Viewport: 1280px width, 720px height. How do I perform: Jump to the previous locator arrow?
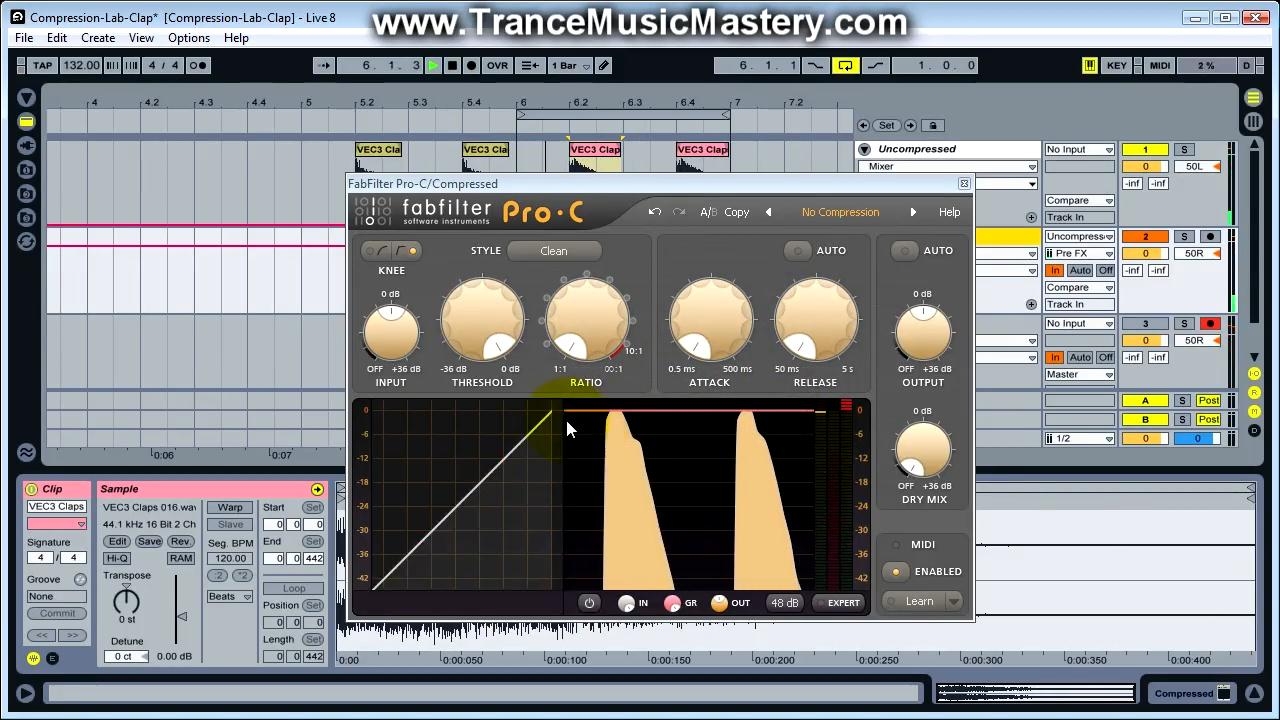[x=863, y=126]
